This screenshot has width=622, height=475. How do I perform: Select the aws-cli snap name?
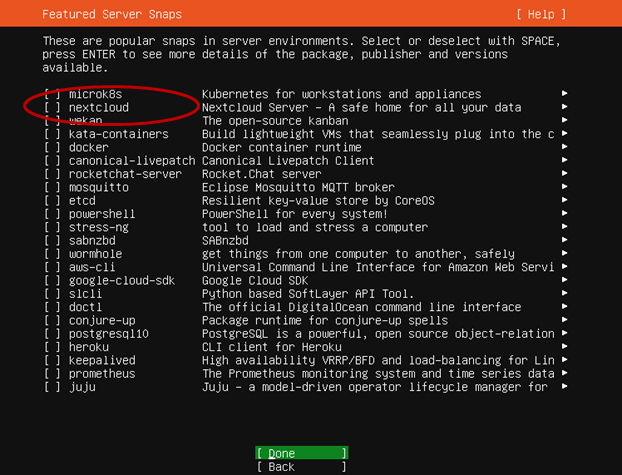point(92,267)
